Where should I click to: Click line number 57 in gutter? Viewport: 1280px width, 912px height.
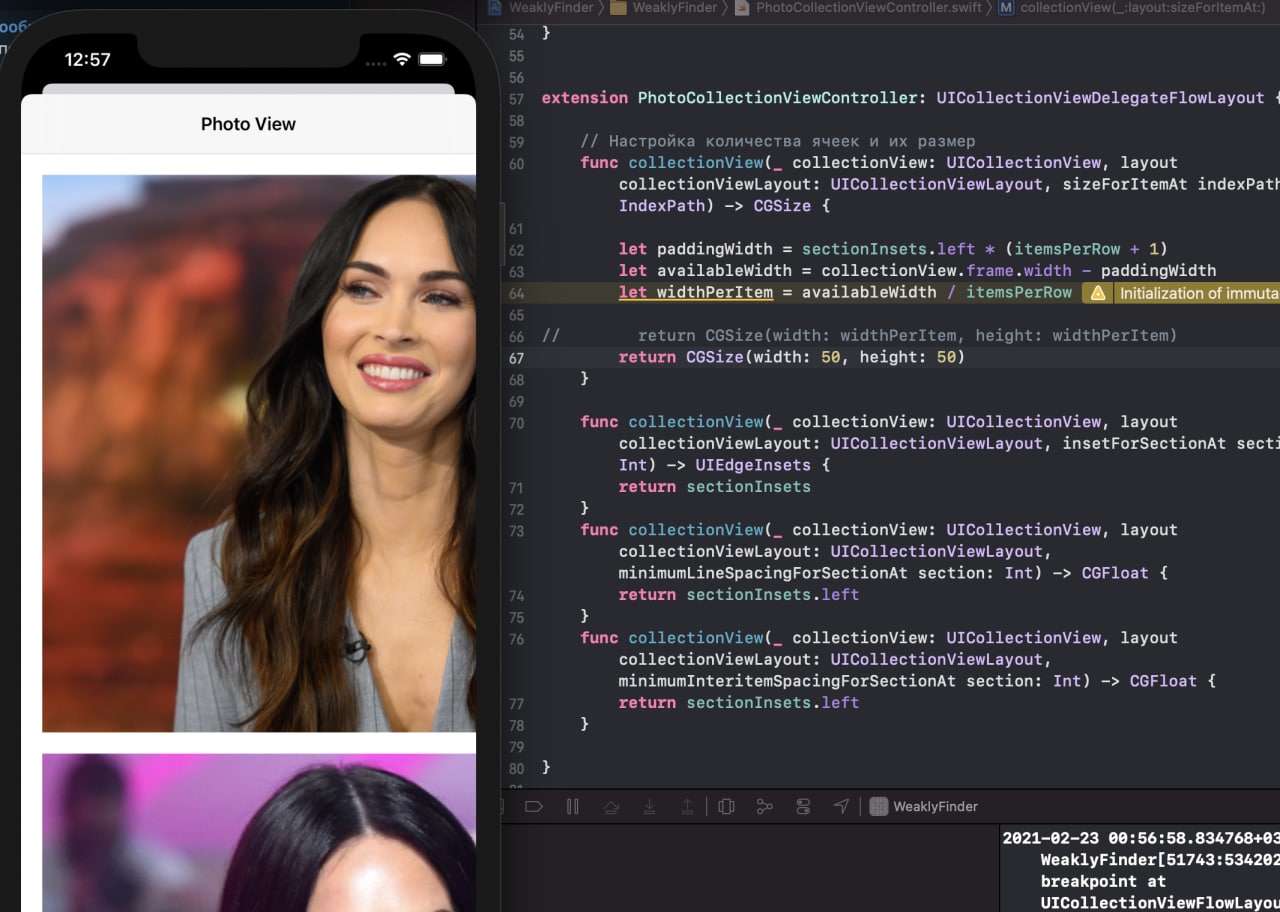pos(516,99)
